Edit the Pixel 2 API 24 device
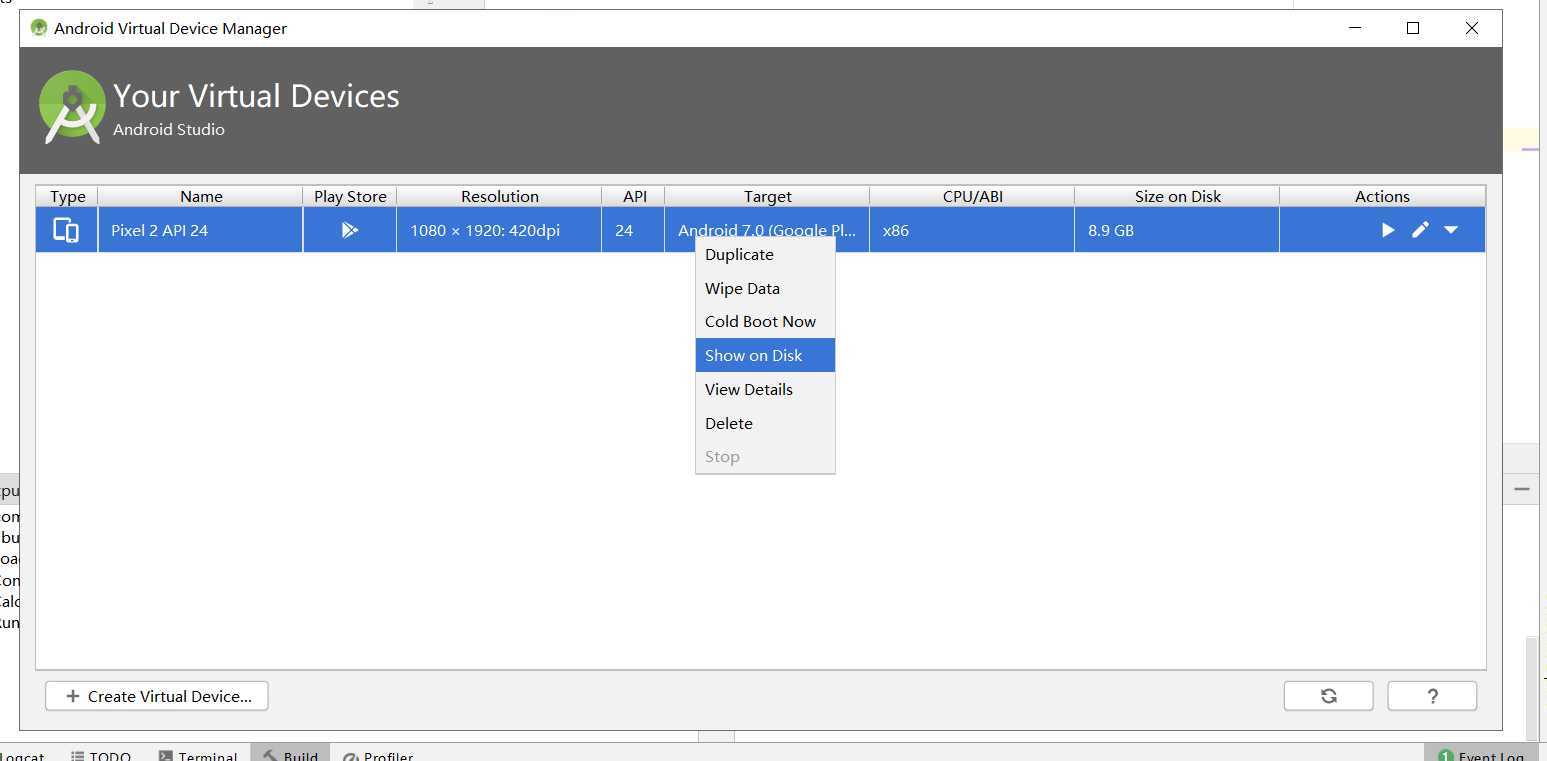 1420,230
